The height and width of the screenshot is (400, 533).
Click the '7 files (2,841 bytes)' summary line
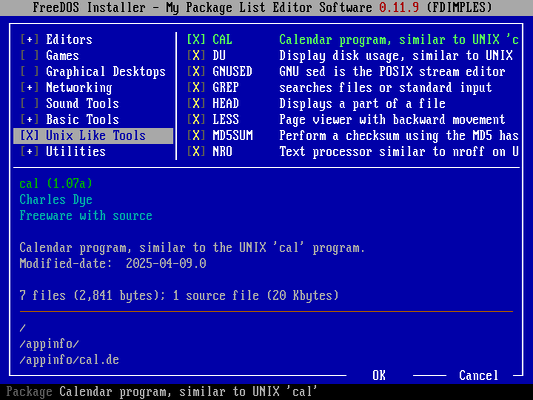(179, 296)
